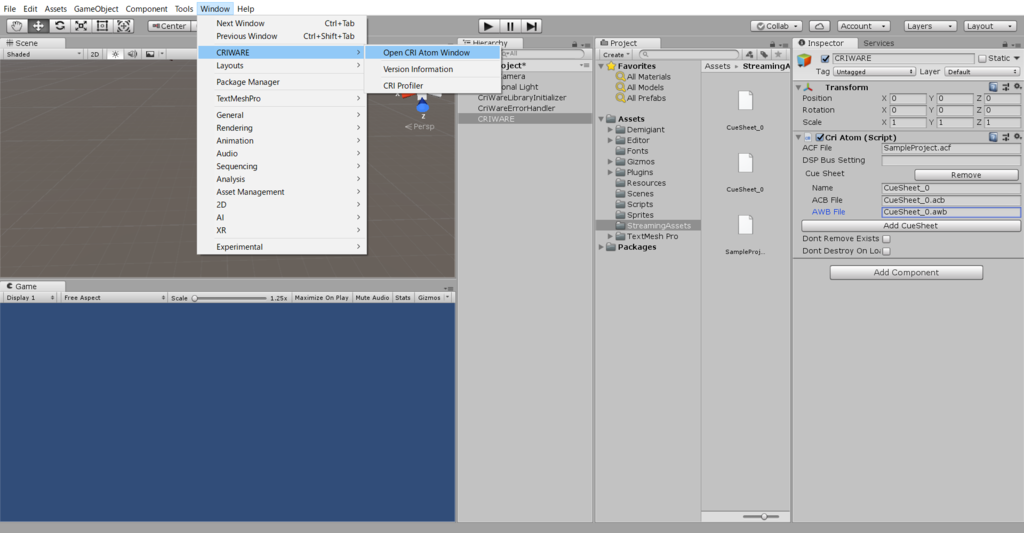Viewport: 1024px width, 533px height.
Task: Open Cri Atom preset settings icon
Action: coord(1006,137)
